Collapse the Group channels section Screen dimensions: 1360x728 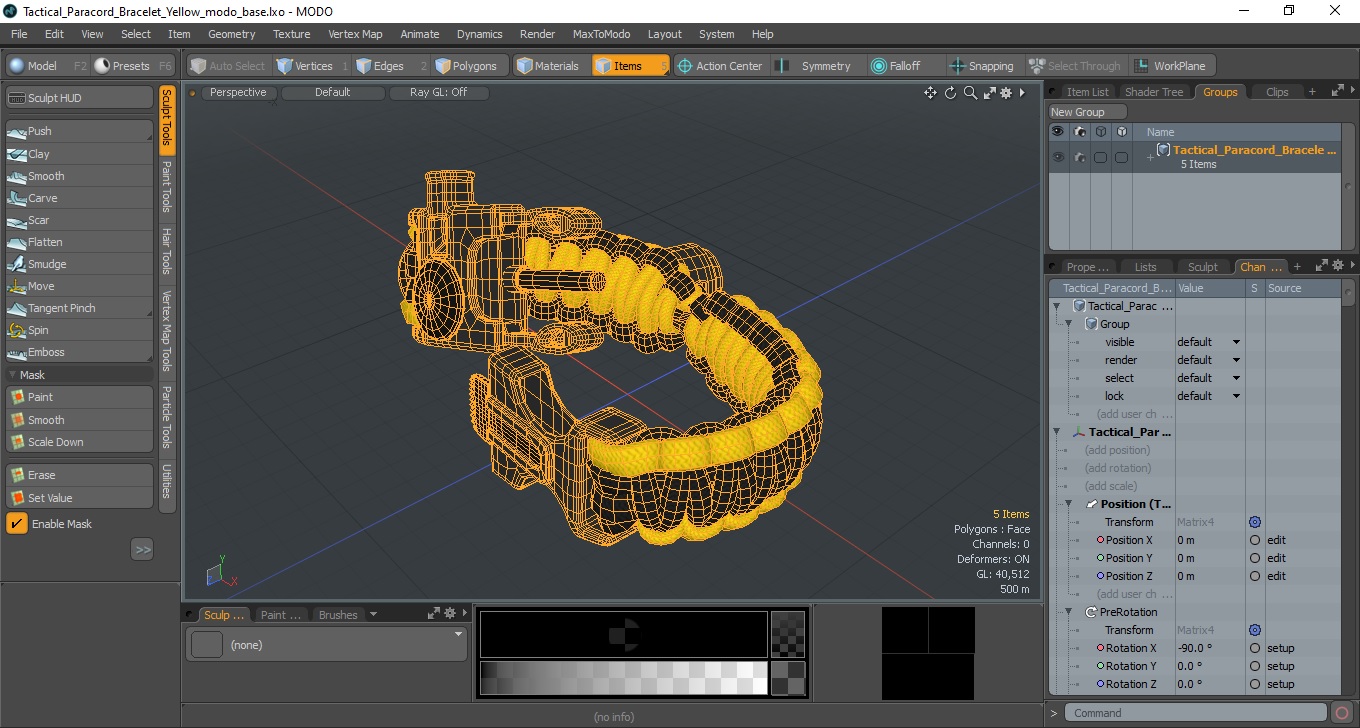coord(1068,324)
